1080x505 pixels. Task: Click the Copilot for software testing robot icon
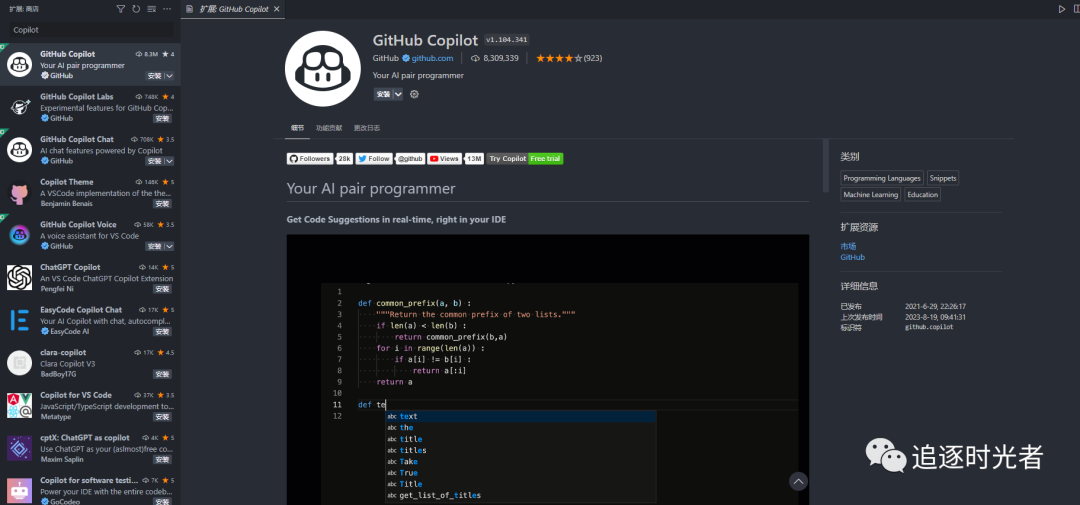(x=19, y=491)
